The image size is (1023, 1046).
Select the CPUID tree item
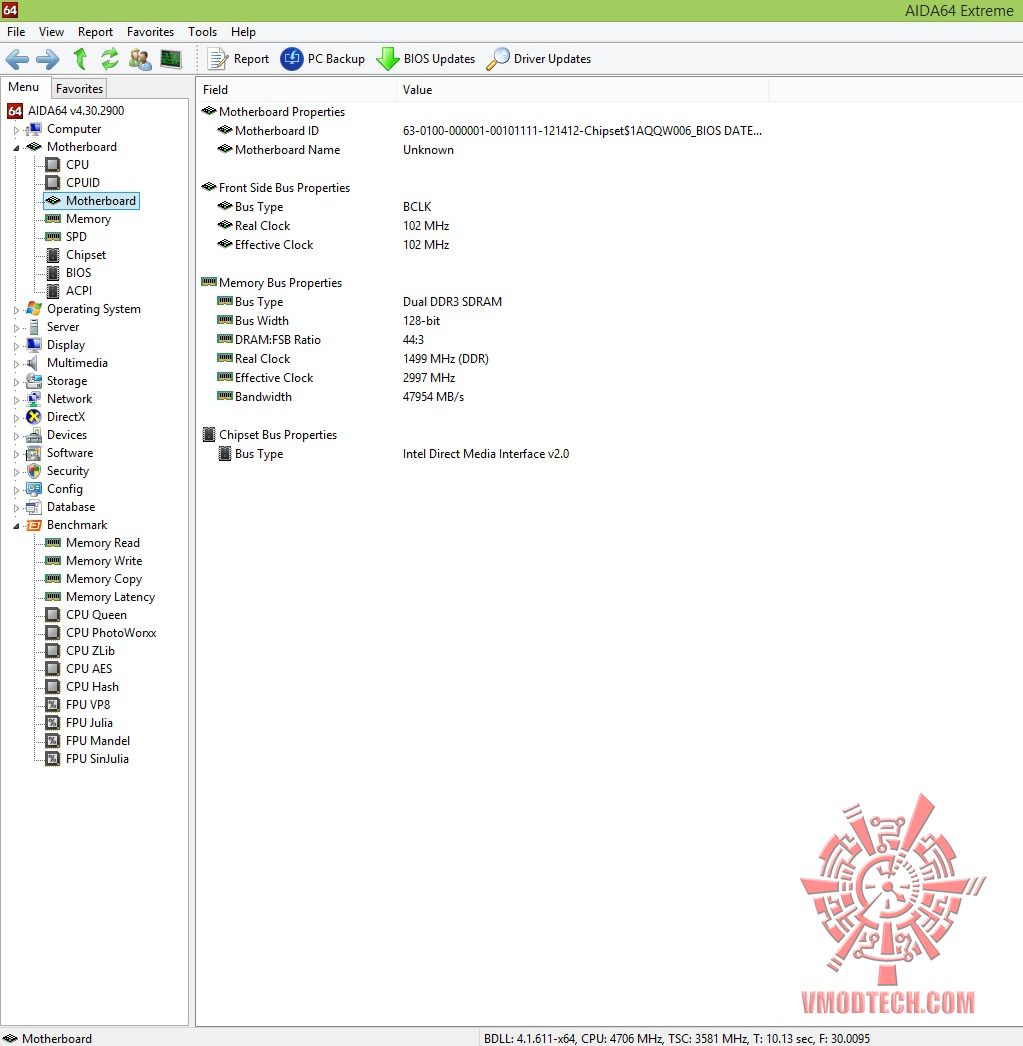83,182
